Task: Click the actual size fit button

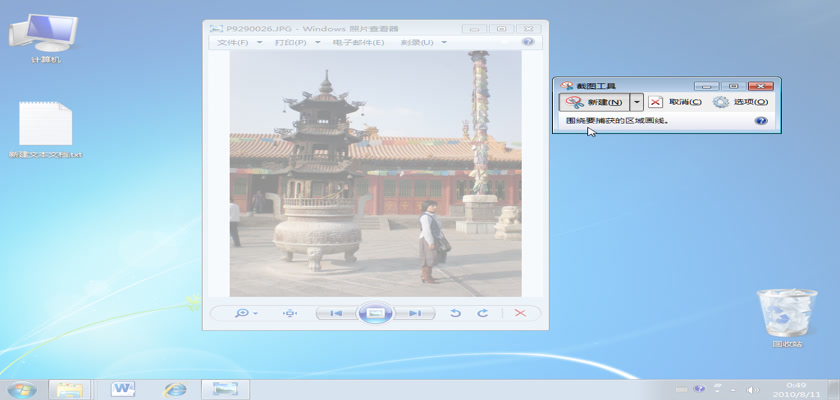Action: 290,313
